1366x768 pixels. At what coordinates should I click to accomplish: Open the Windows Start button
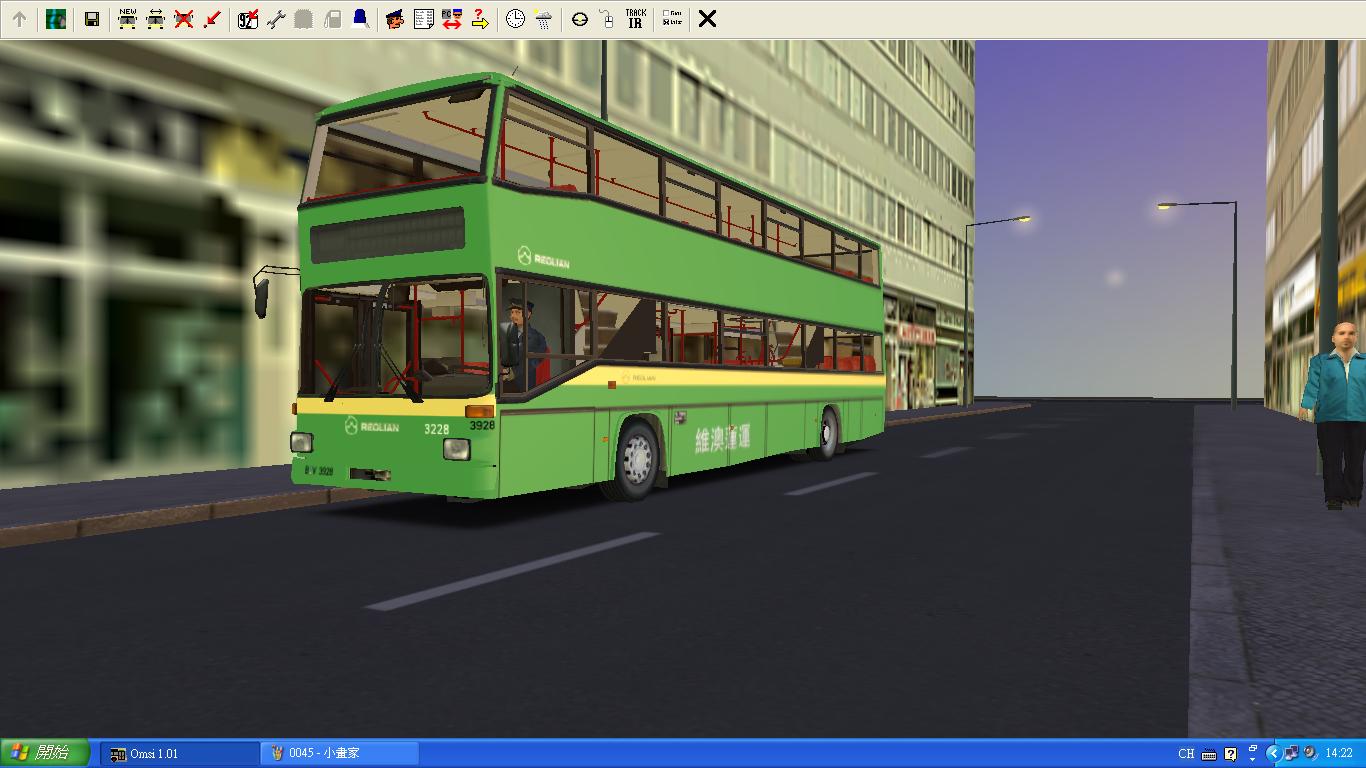45,753
